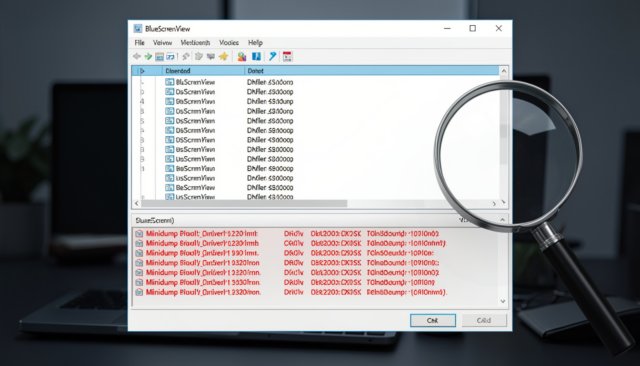This screenshot has width=640, height=366.
Task: Open the Veivw menu
Action: (x=162, y=42)
